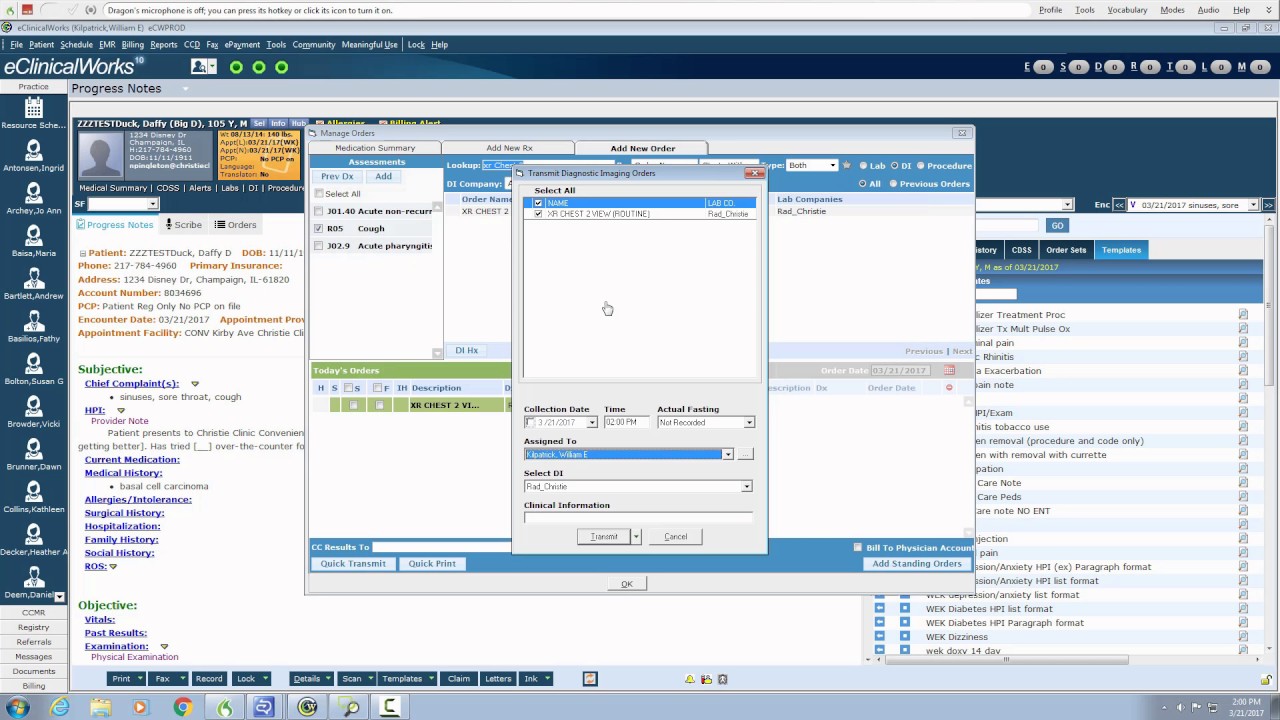Open the Windows Start menu
Image resolution: width=1280 pixels, height=720 pixels.
pyautogui.click(x=17, y=707)
